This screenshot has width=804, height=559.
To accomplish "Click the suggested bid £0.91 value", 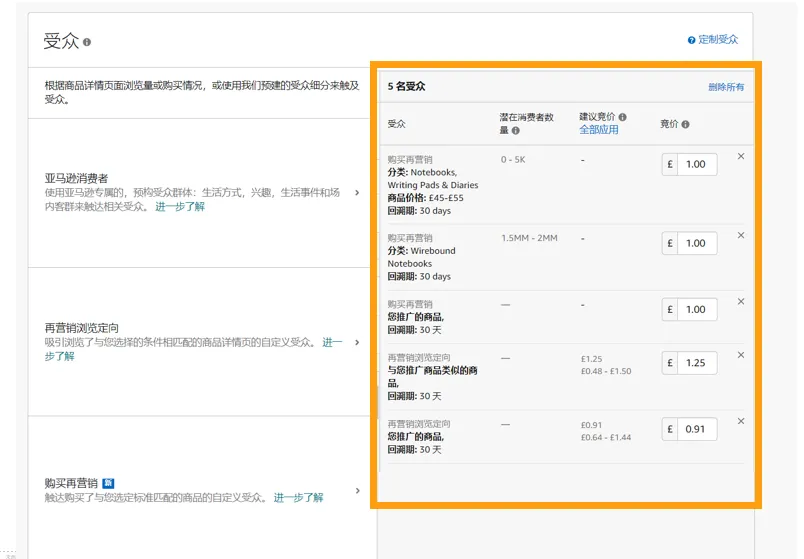I will pyautogui.click(x=592, y=425).
